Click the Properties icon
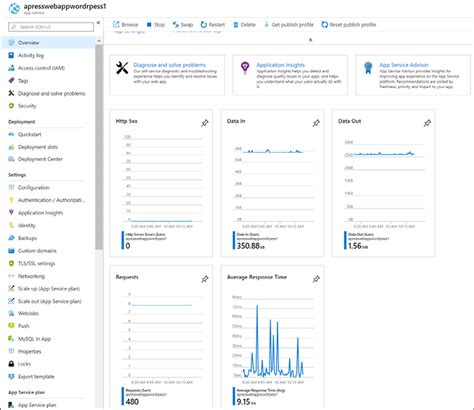Image resolution: width=474 pixels, height=410 pixels. 11,351
